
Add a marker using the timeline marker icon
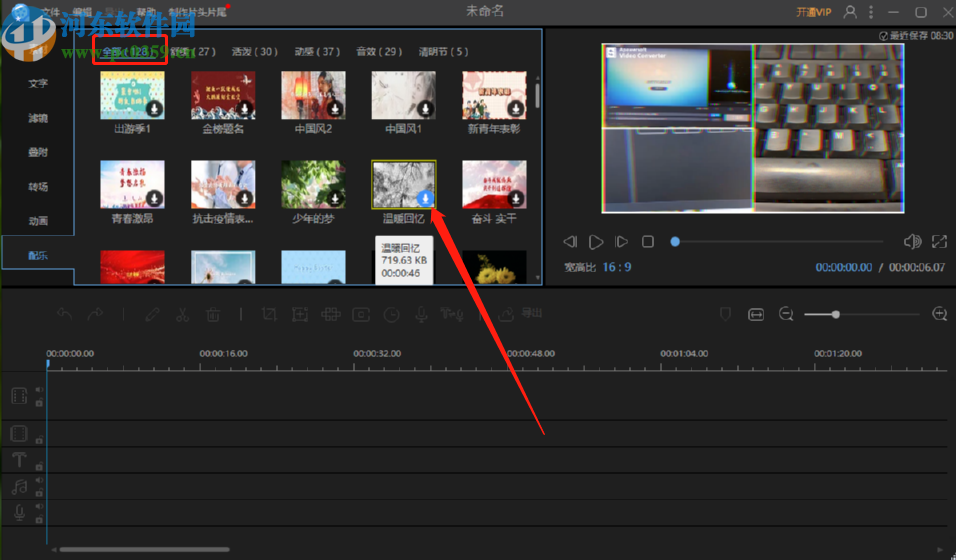pyautogui.click(x=725, y=314)
